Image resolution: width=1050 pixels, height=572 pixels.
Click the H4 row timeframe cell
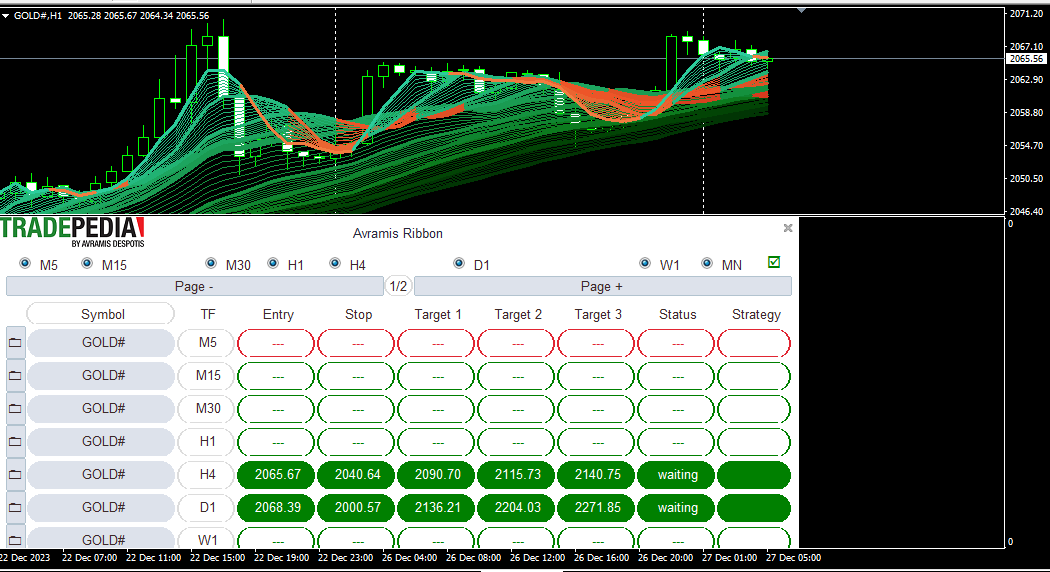[206, 475]
